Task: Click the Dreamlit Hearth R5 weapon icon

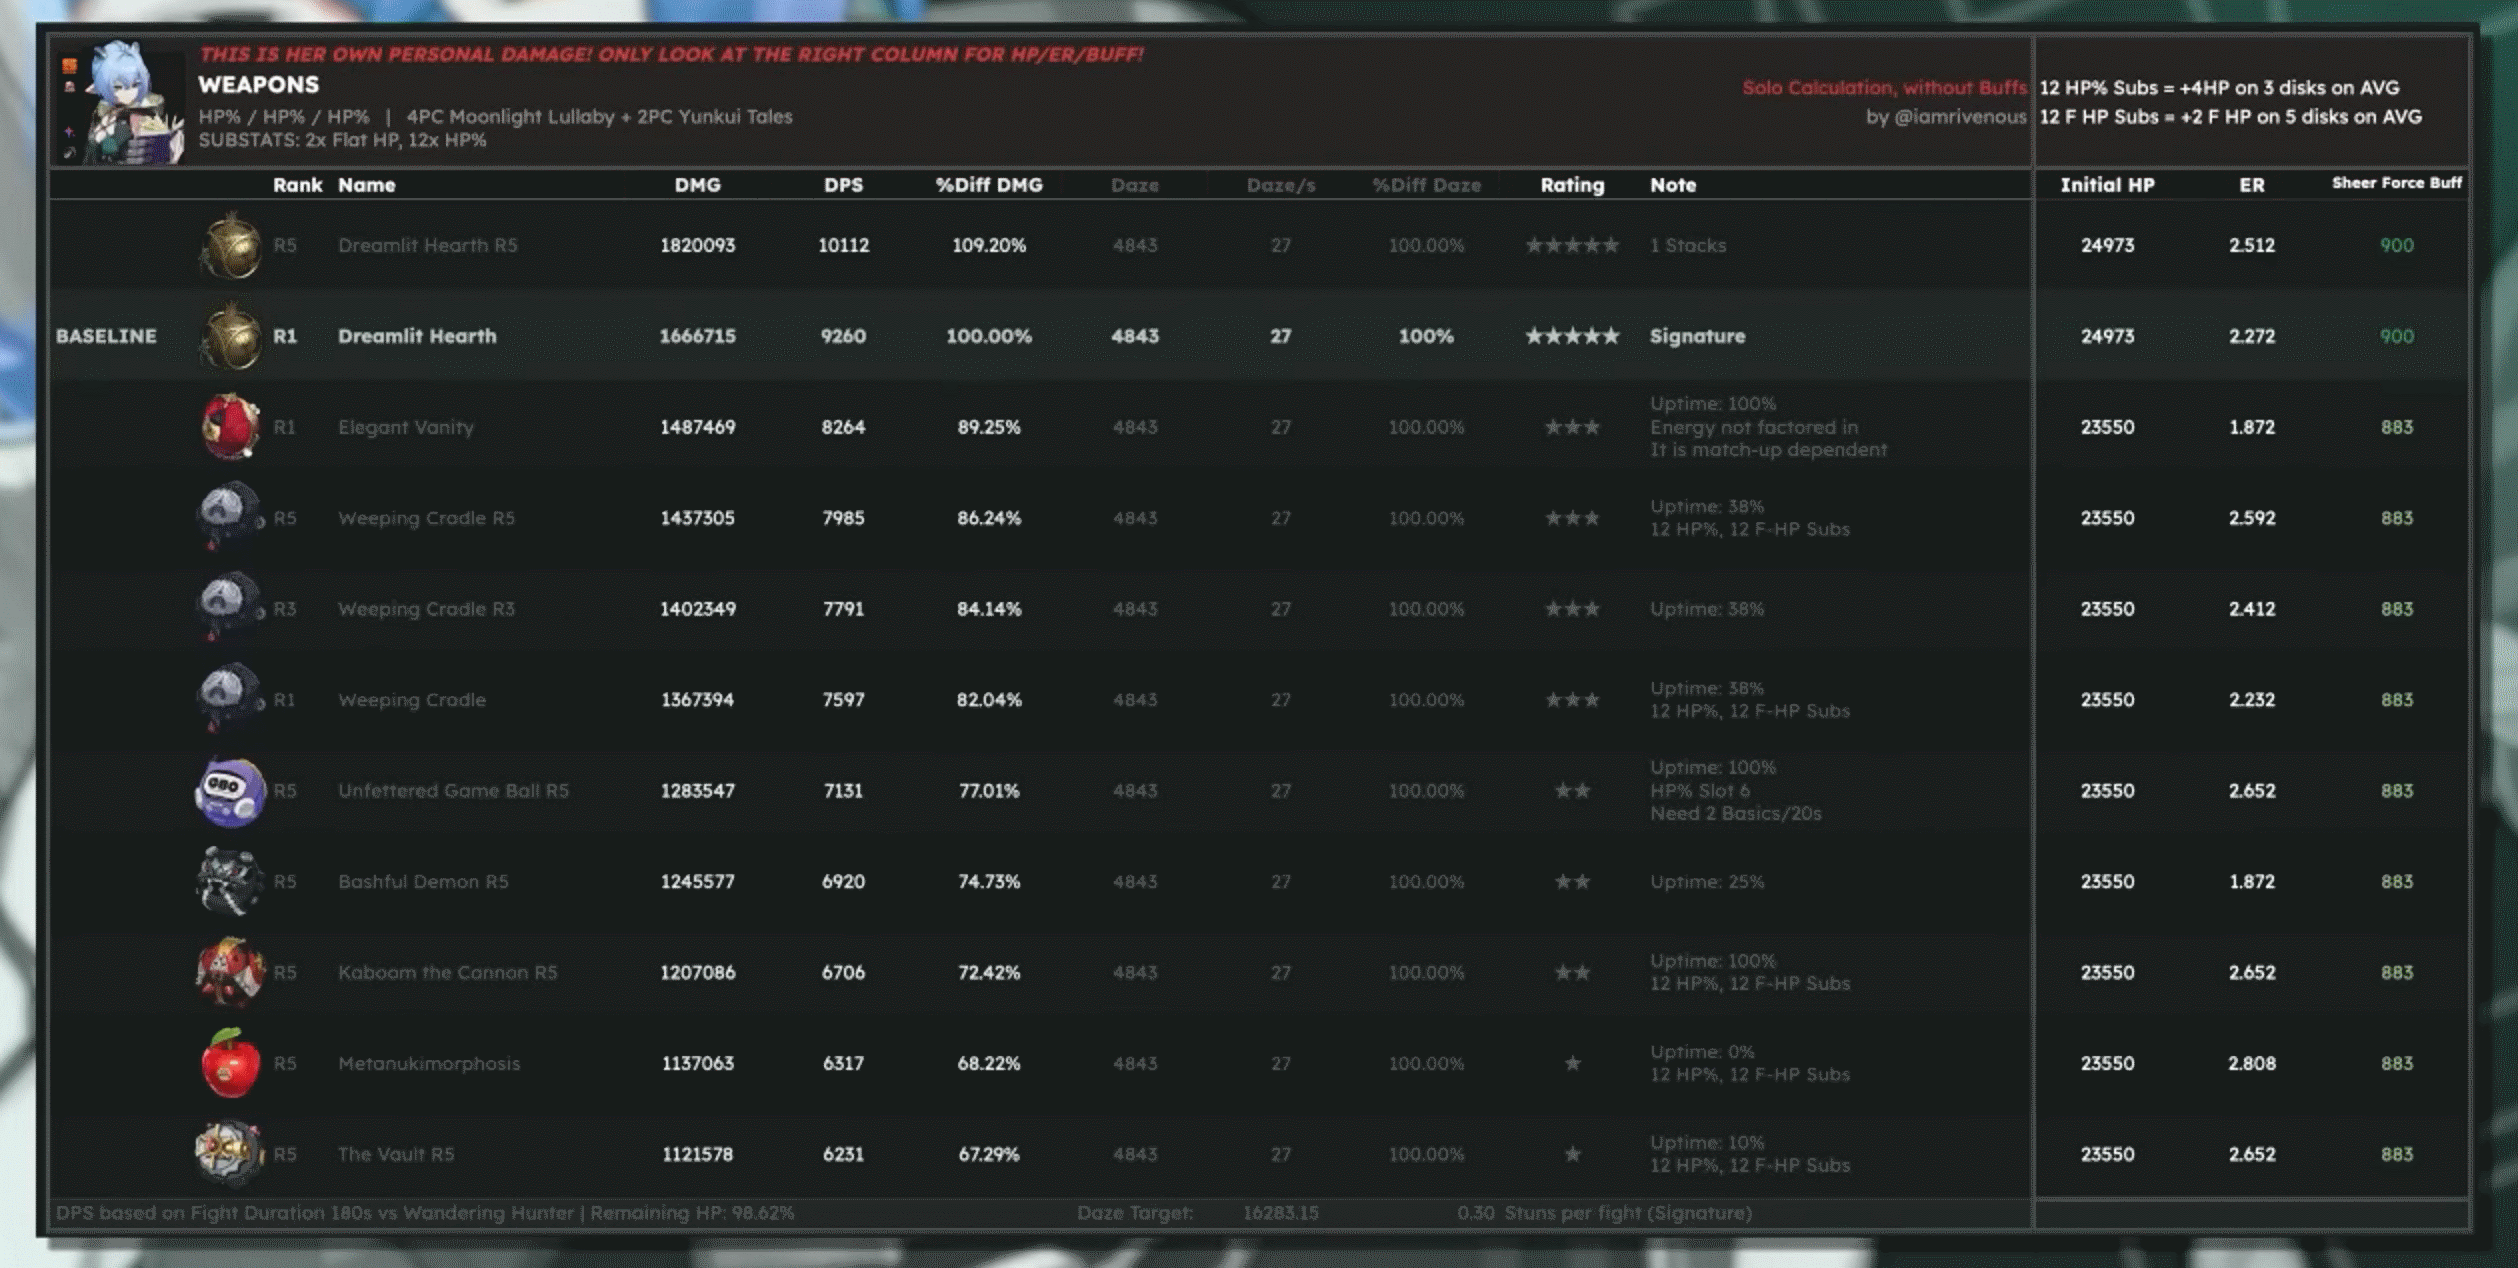Action: pos(230,246)
